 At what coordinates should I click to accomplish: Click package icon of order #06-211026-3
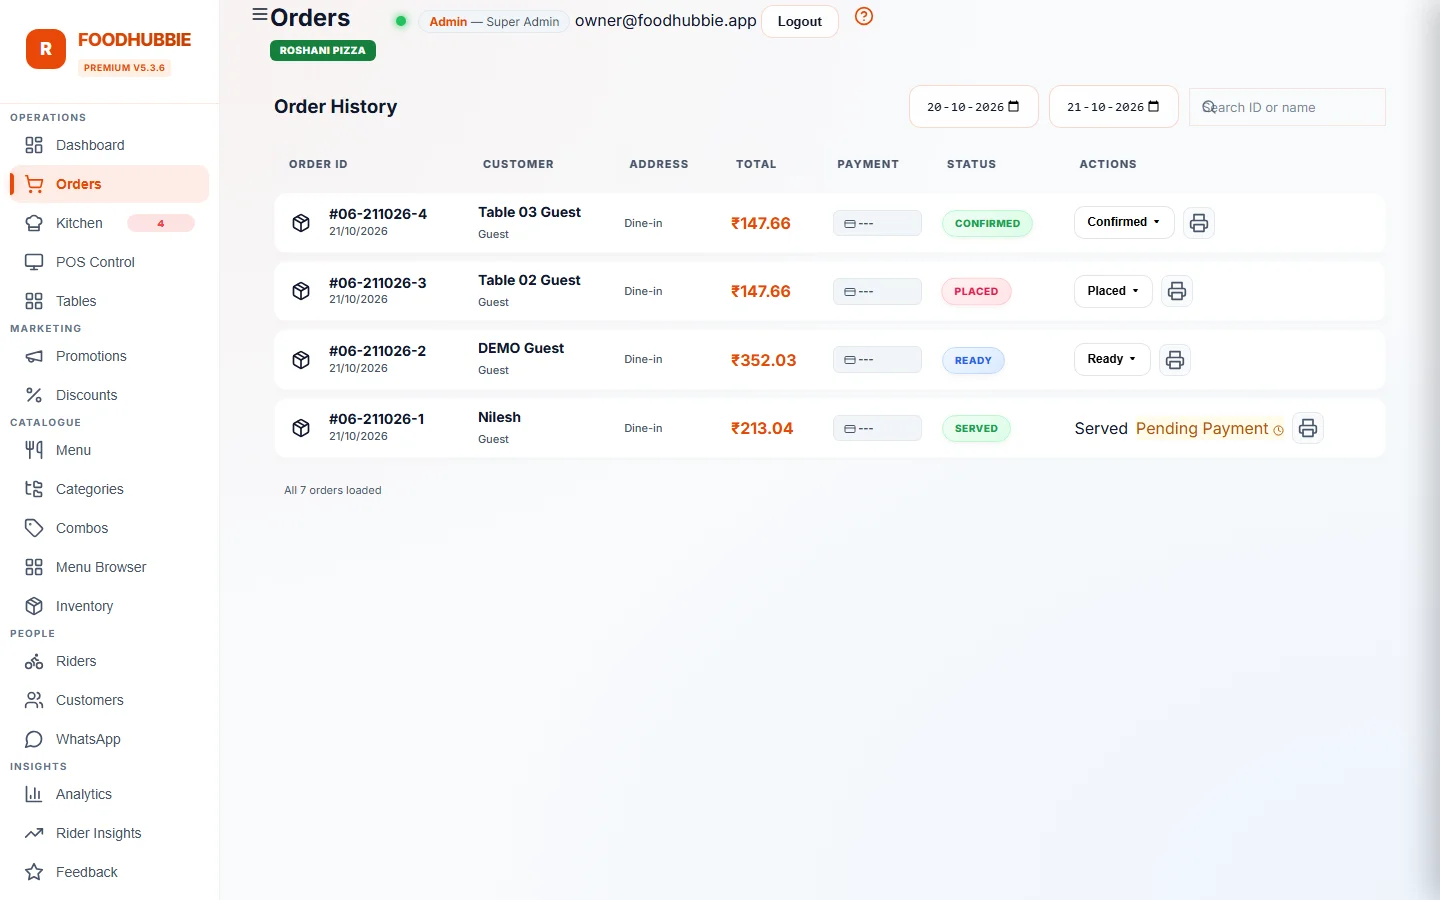301,291
